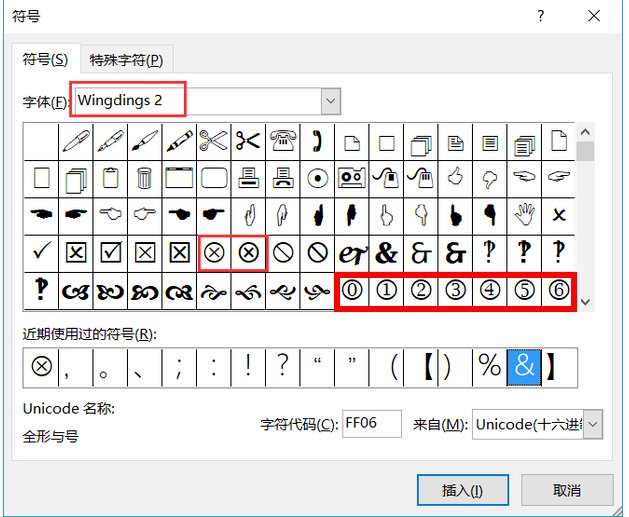Screen dimensions: 629x517
Task: Click the symbol grid scroll up arrow
Action: point(585,132)
